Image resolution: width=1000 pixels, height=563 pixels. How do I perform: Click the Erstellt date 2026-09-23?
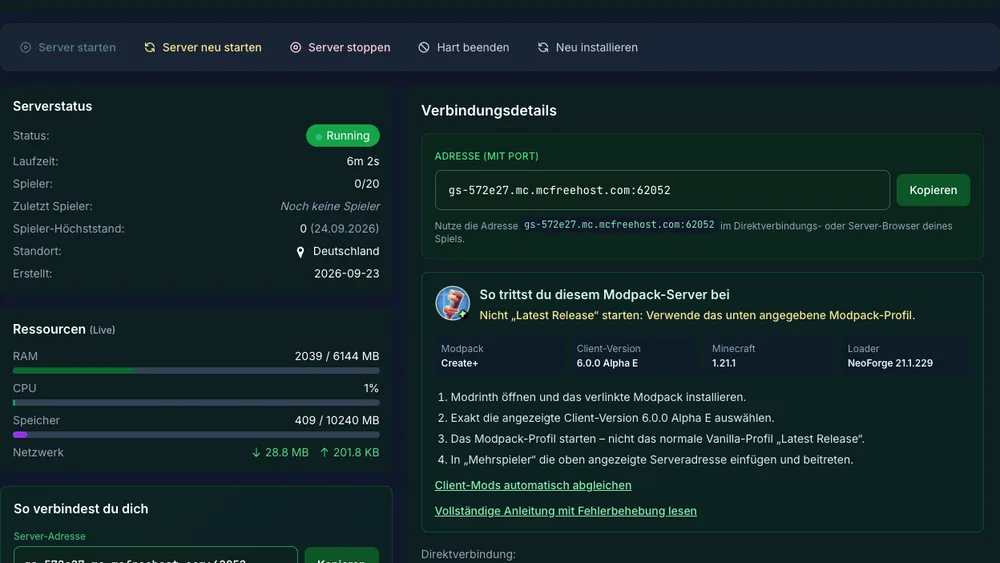tap(346, 274)
